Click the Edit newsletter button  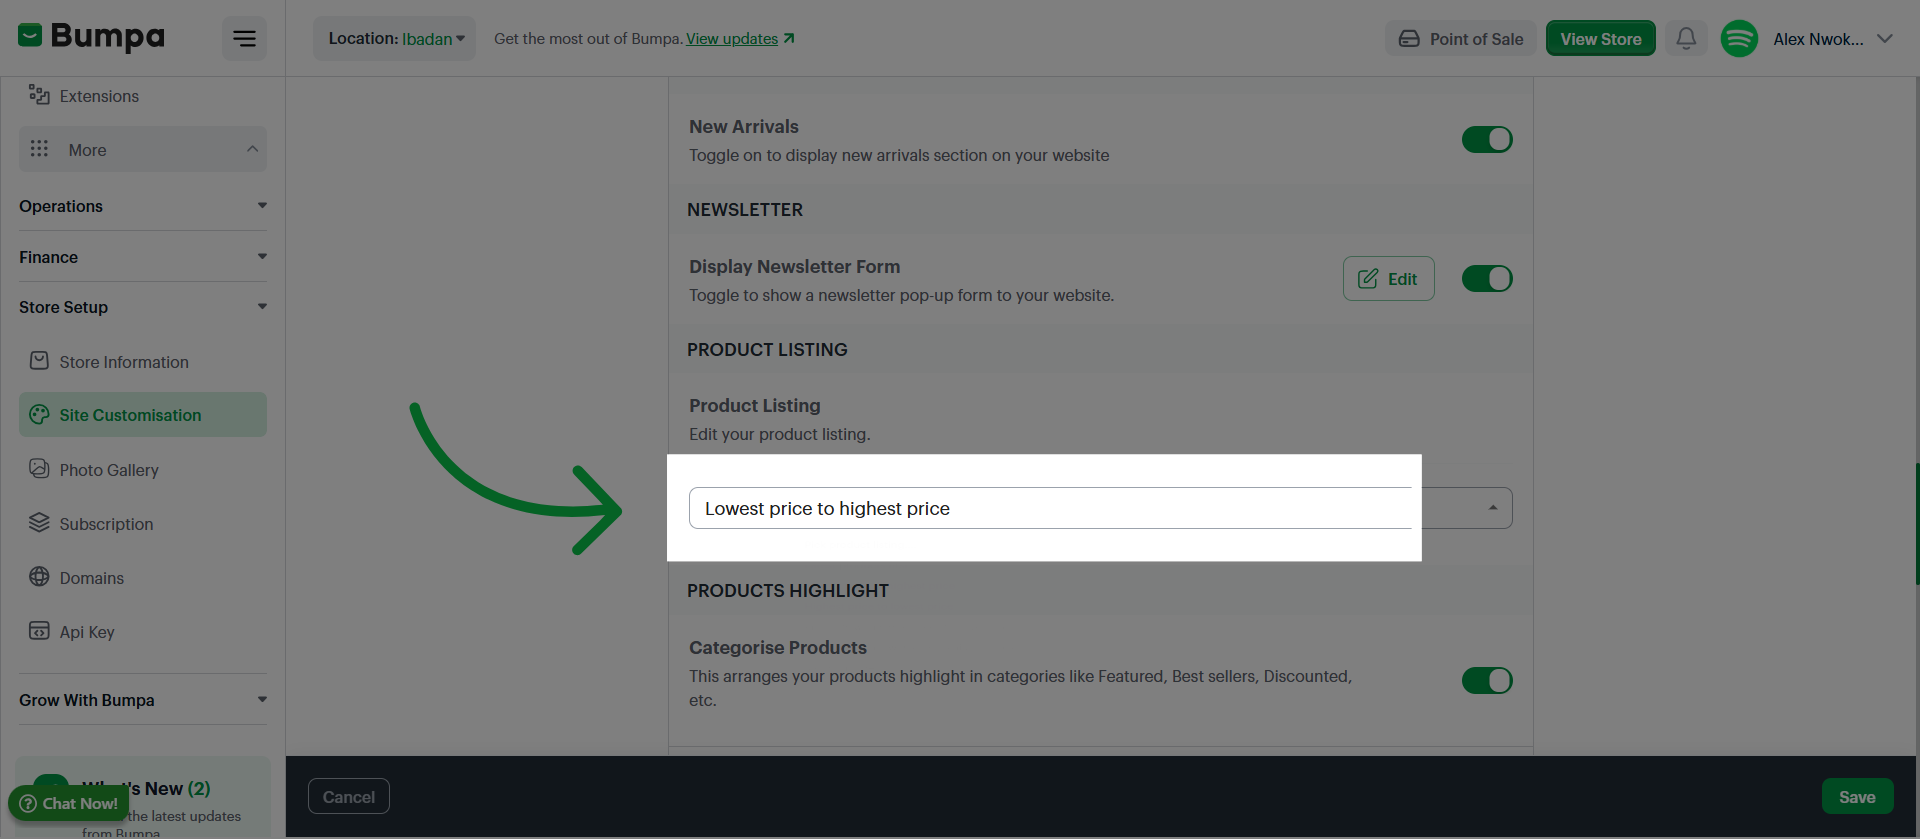click(x=1389, y=279)
